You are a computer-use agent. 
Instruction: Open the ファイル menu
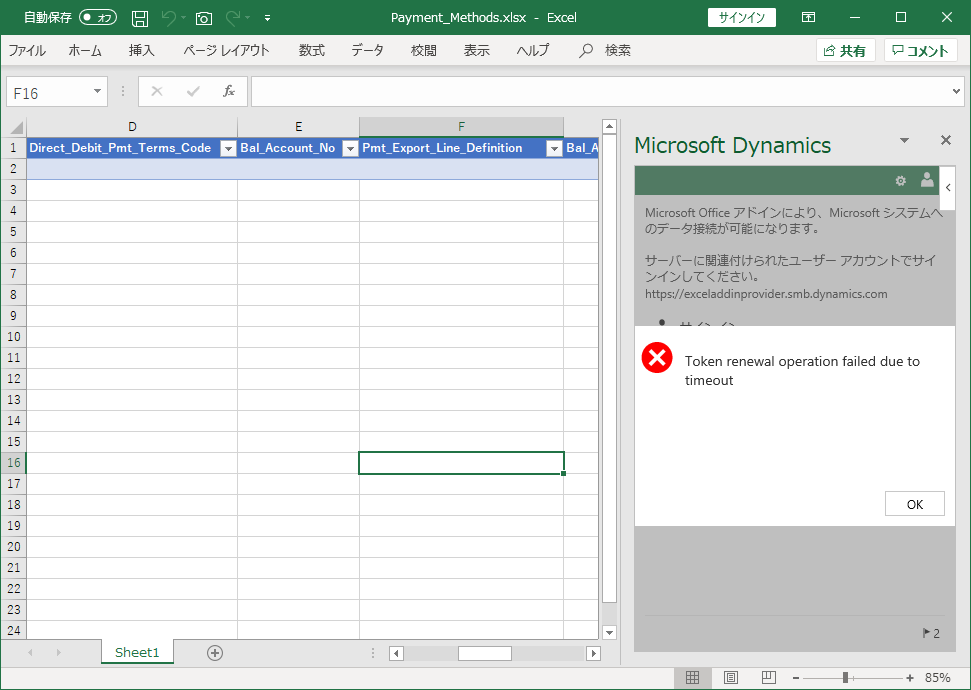[27, 50]
